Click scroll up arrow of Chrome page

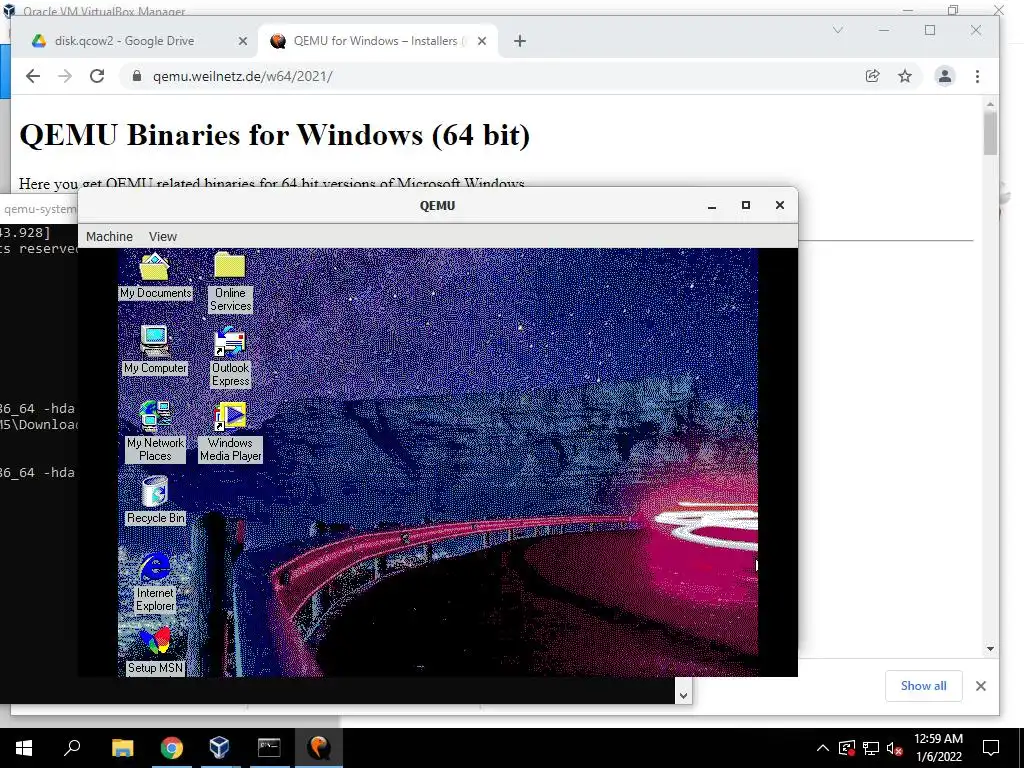click(x=991, y=104)
